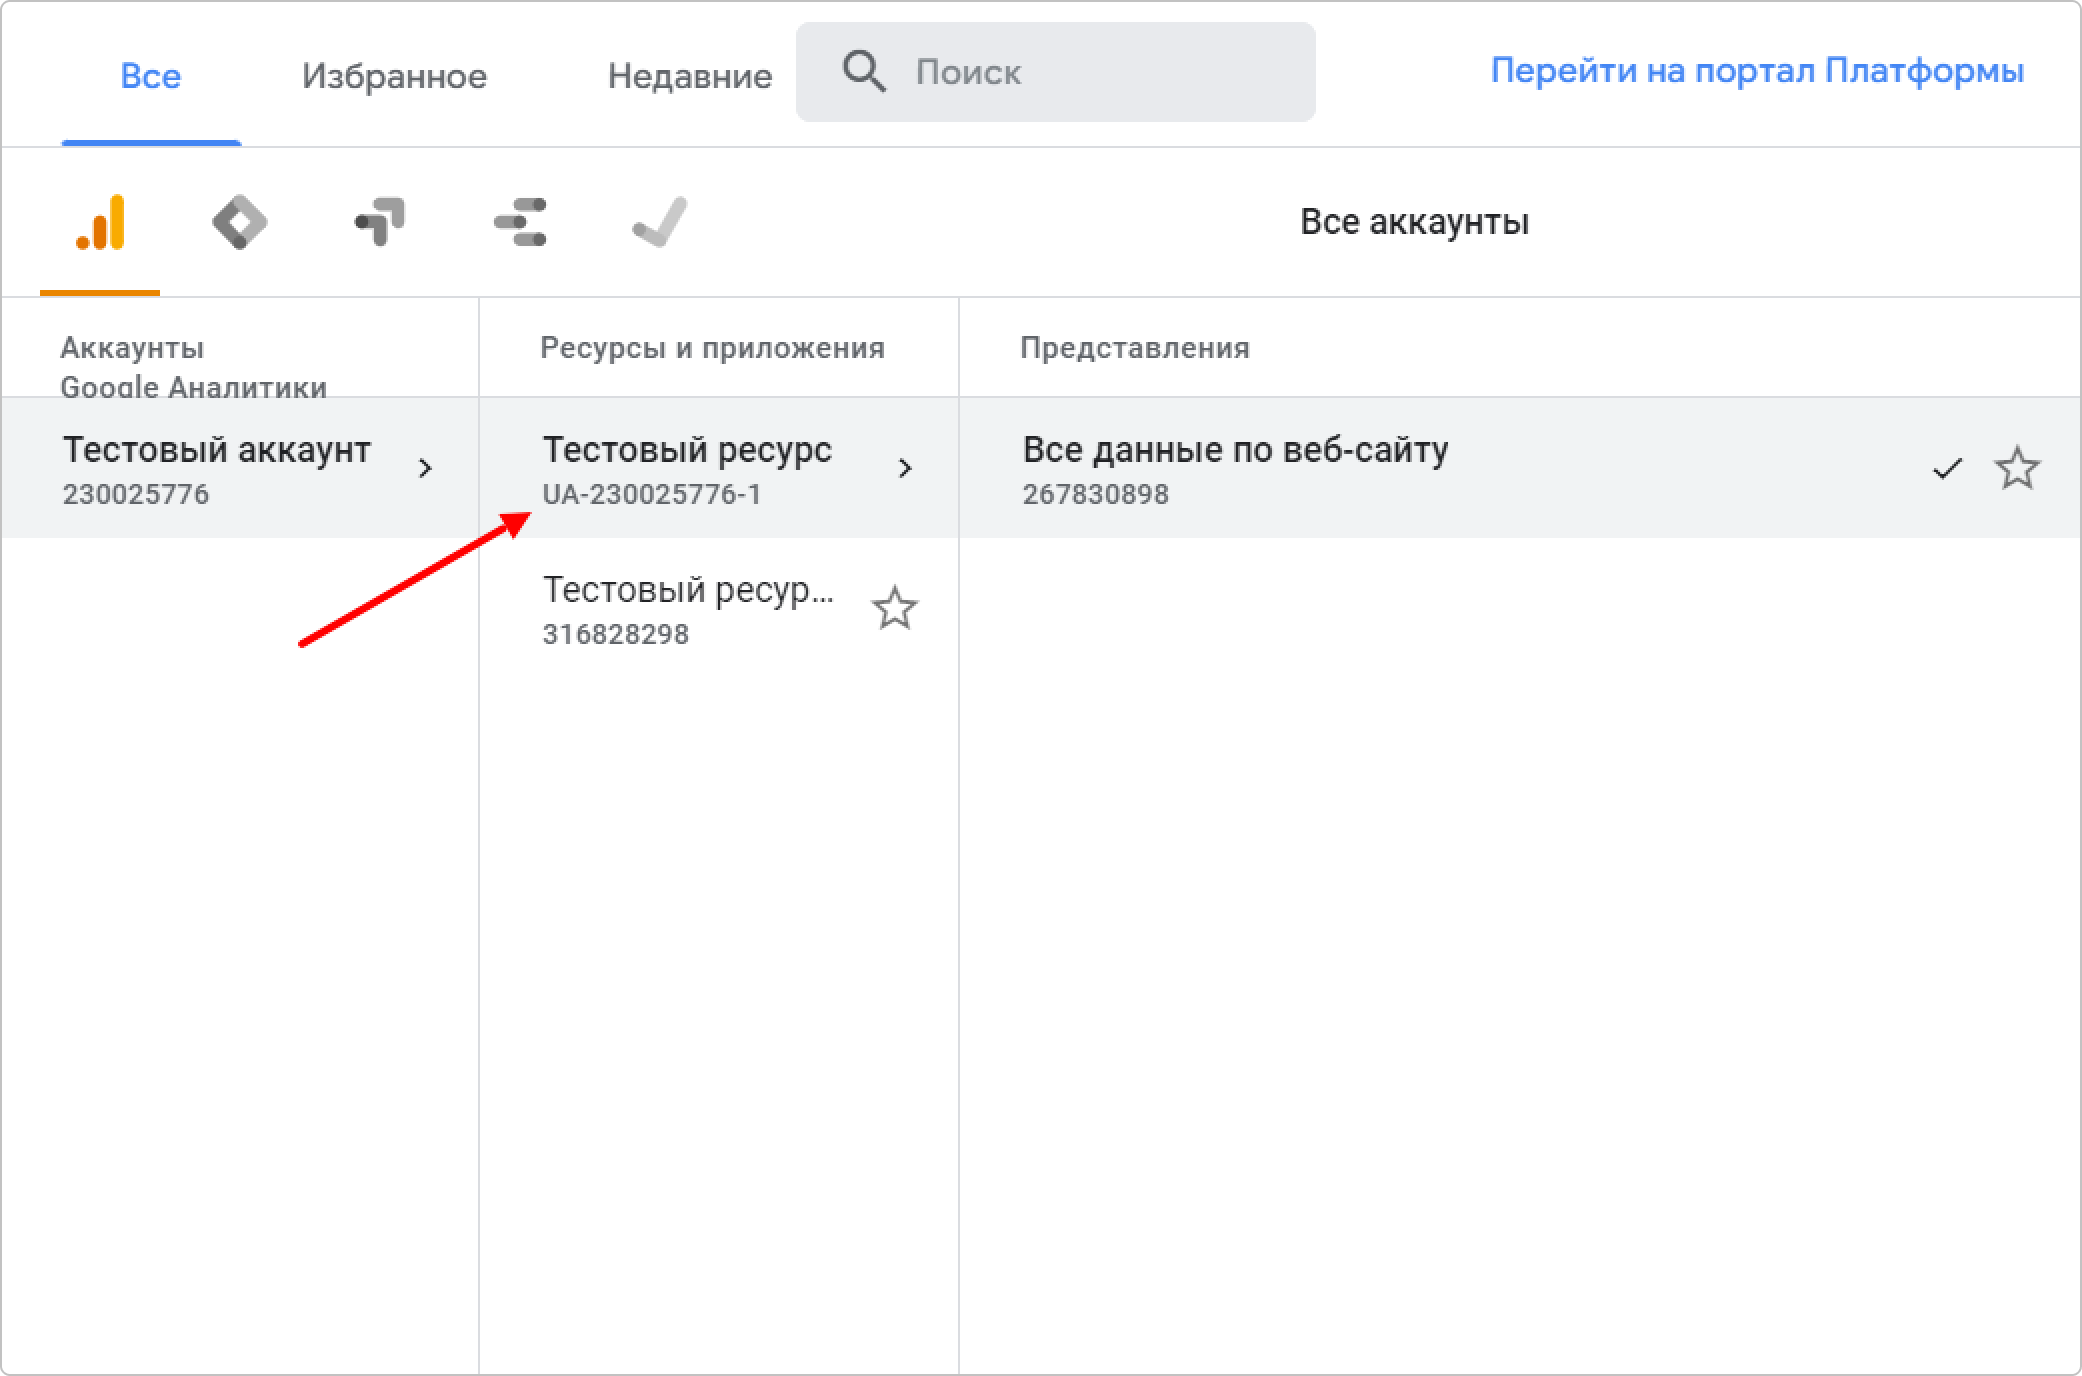
Task: Type in the 'Поиск' search field
Action: [1100, 72]
